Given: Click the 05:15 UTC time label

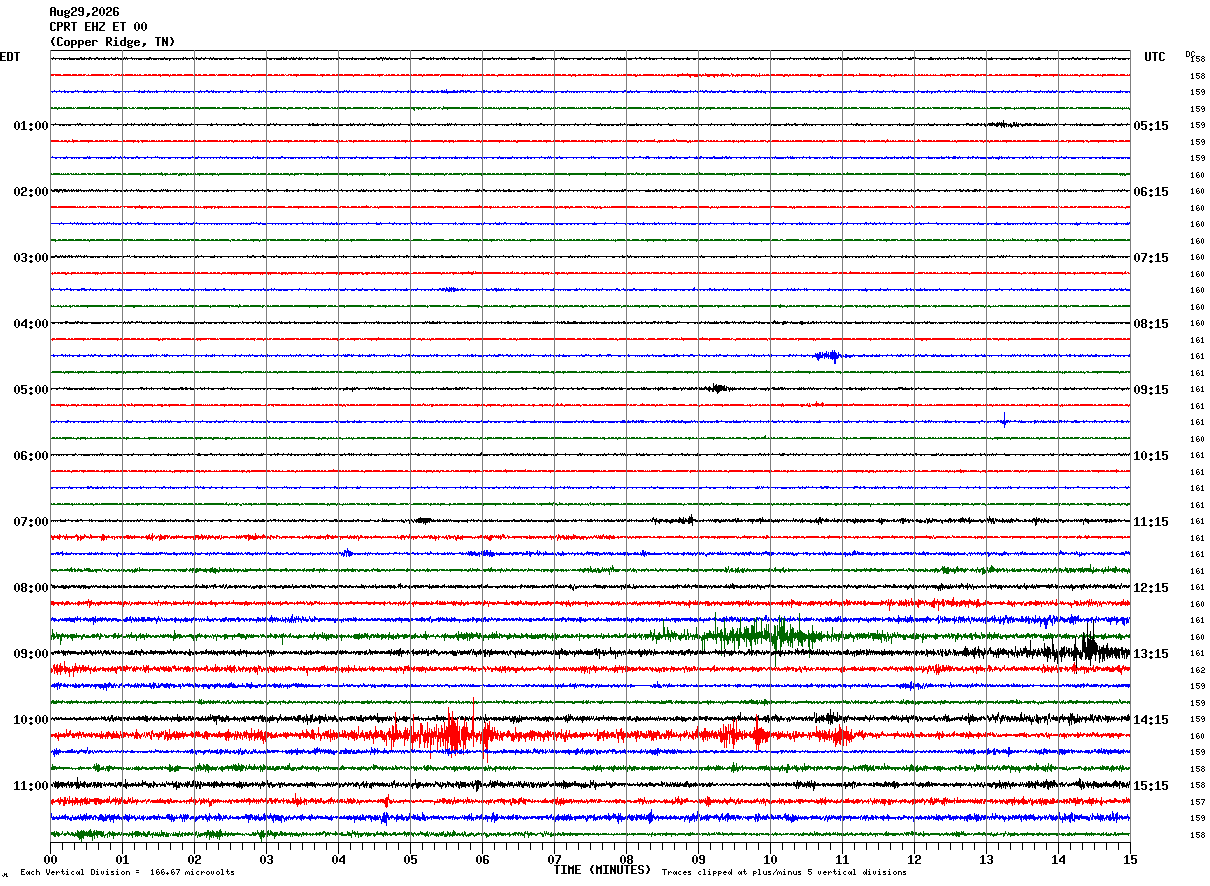Looking at the screenshot, I should 1151,126.
